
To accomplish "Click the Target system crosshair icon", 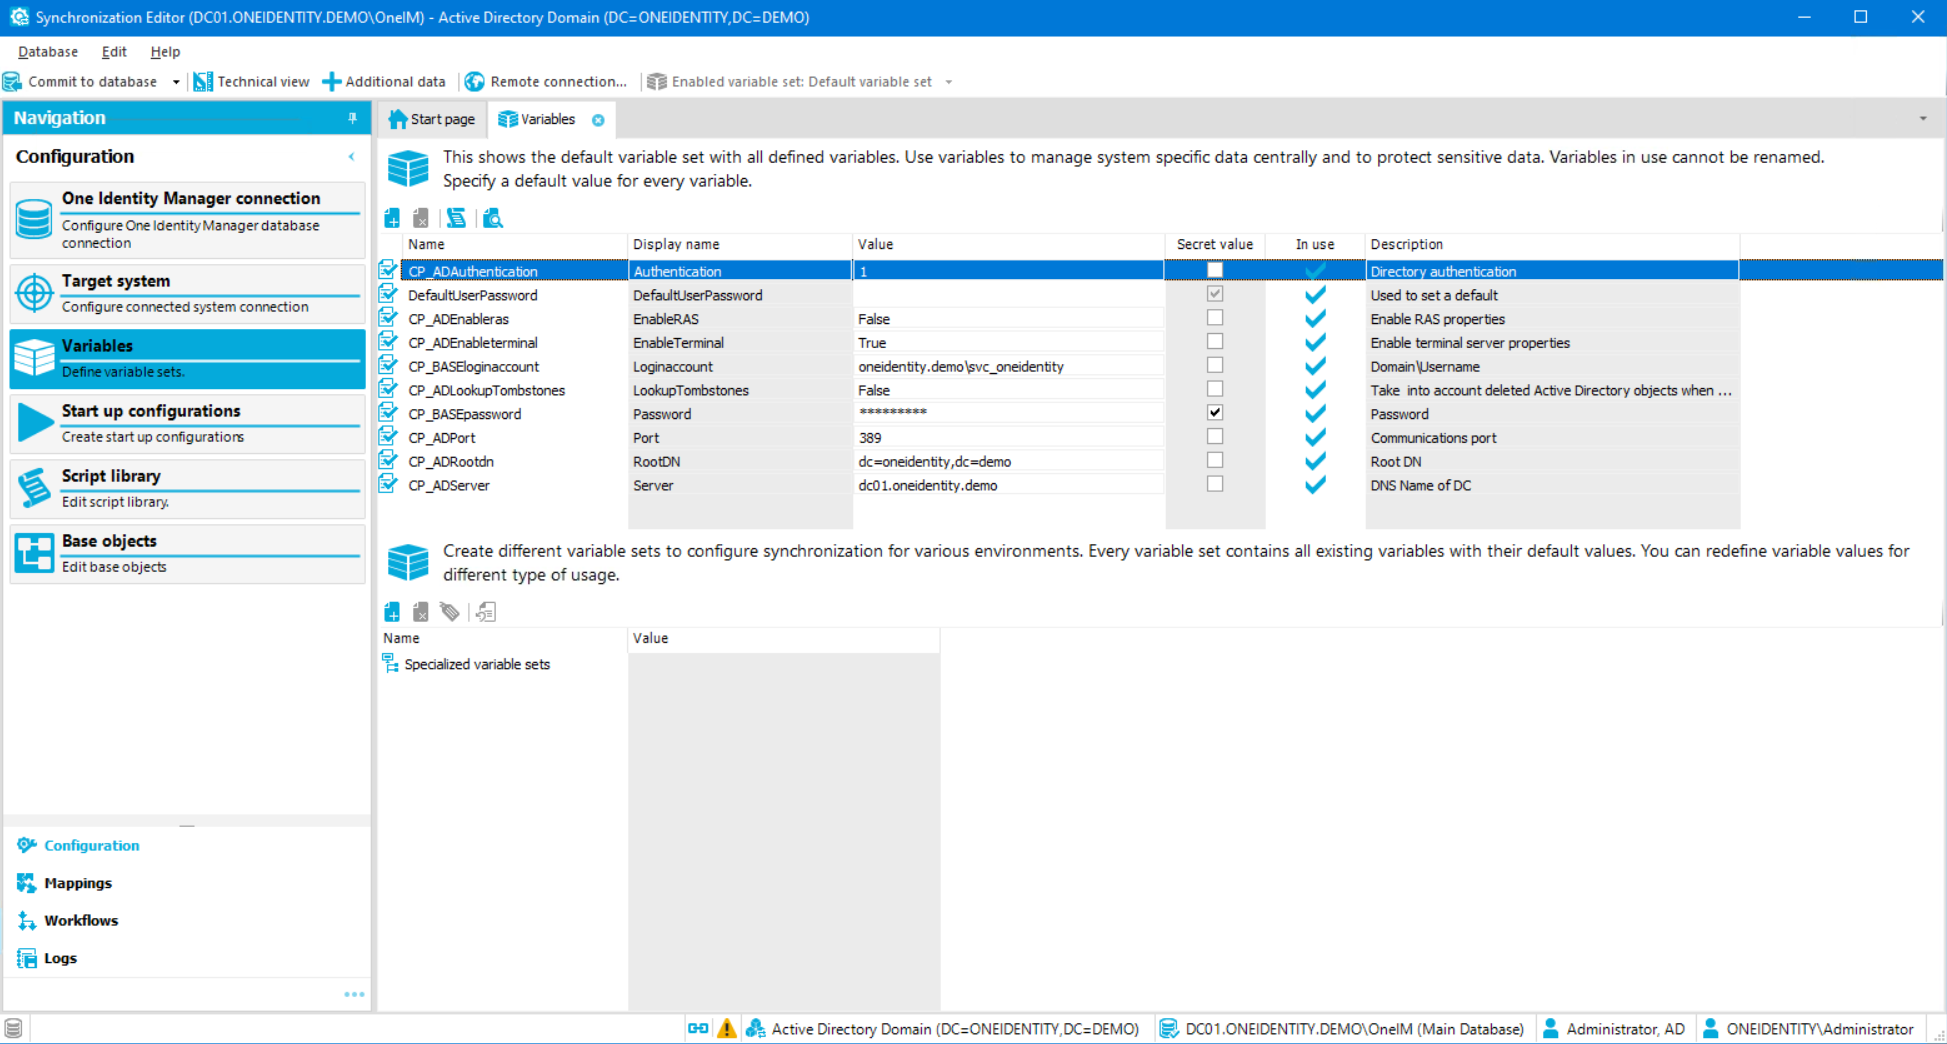I will [34, 292].
